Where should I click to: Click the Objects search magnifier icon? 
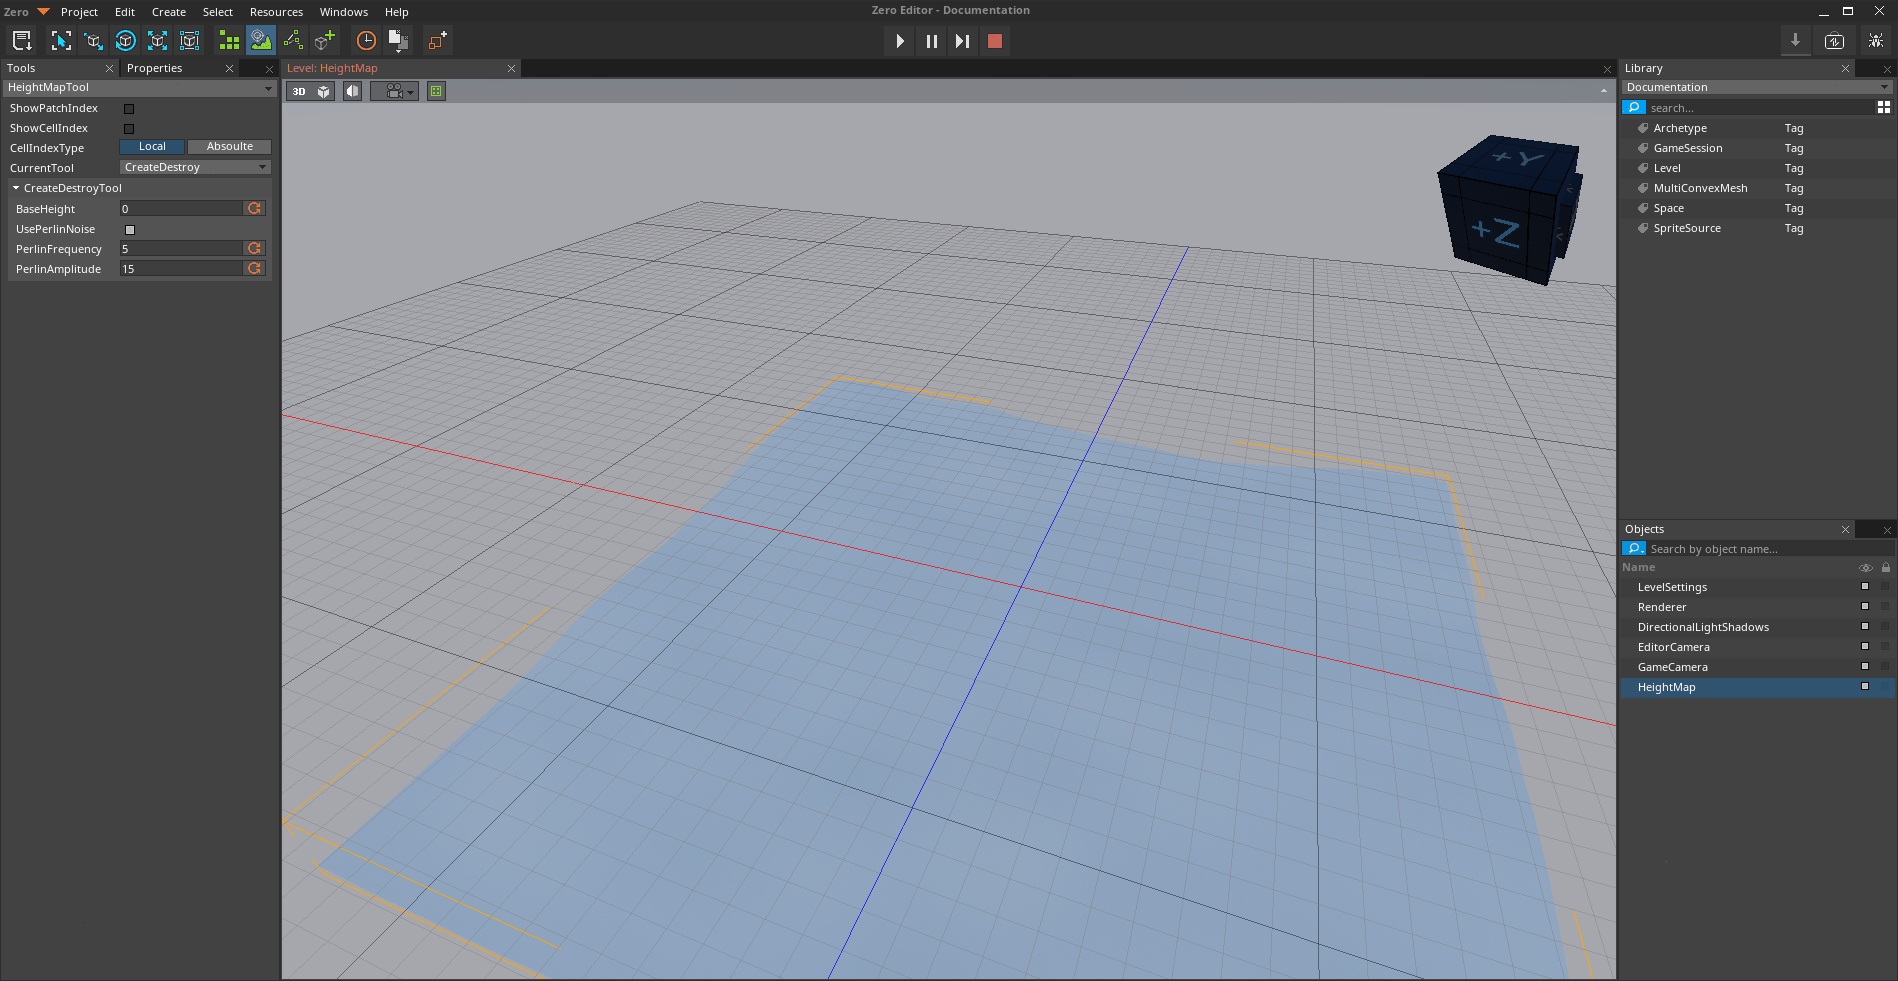point(1634,548)
